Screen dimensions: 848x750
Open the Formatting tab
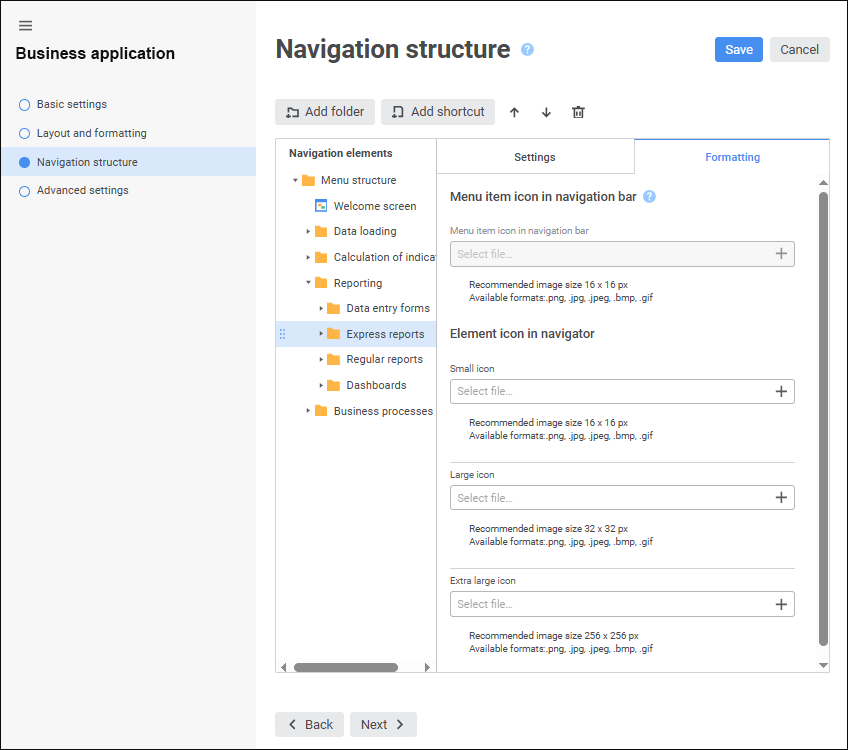click(x=732, y=157)
